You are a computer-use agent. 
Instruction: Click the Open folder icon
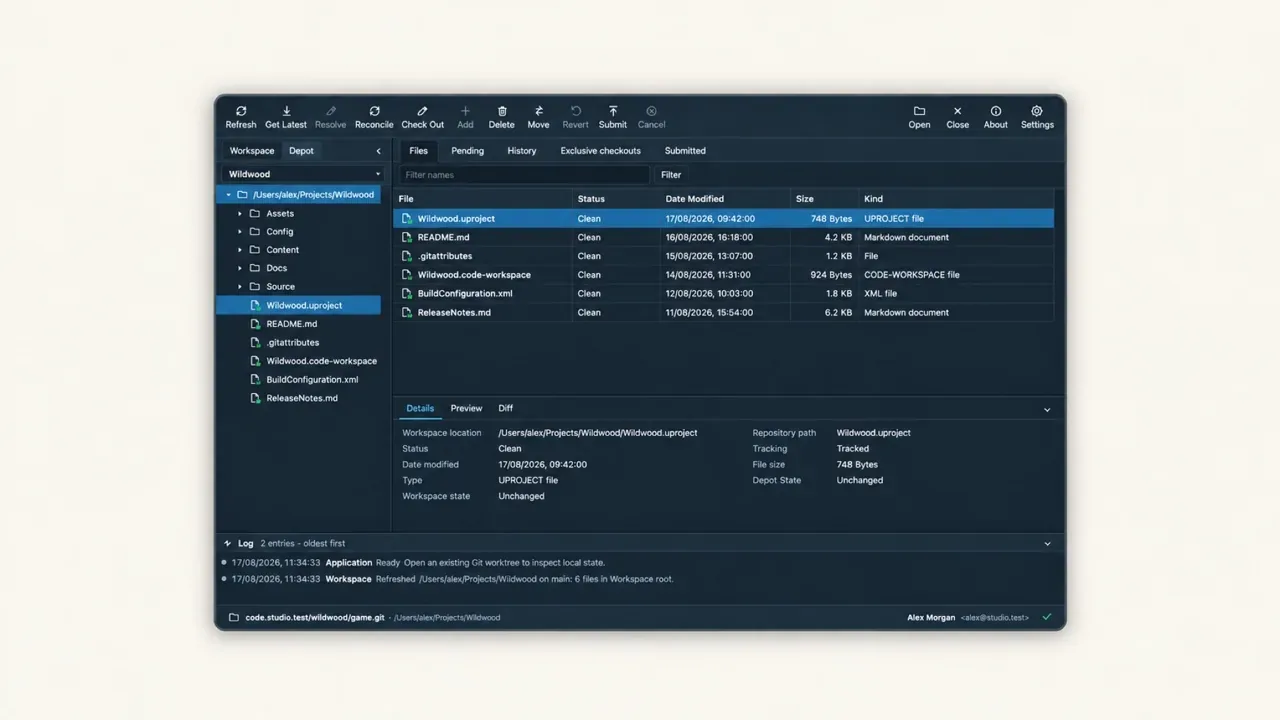[x=919, y=111]
